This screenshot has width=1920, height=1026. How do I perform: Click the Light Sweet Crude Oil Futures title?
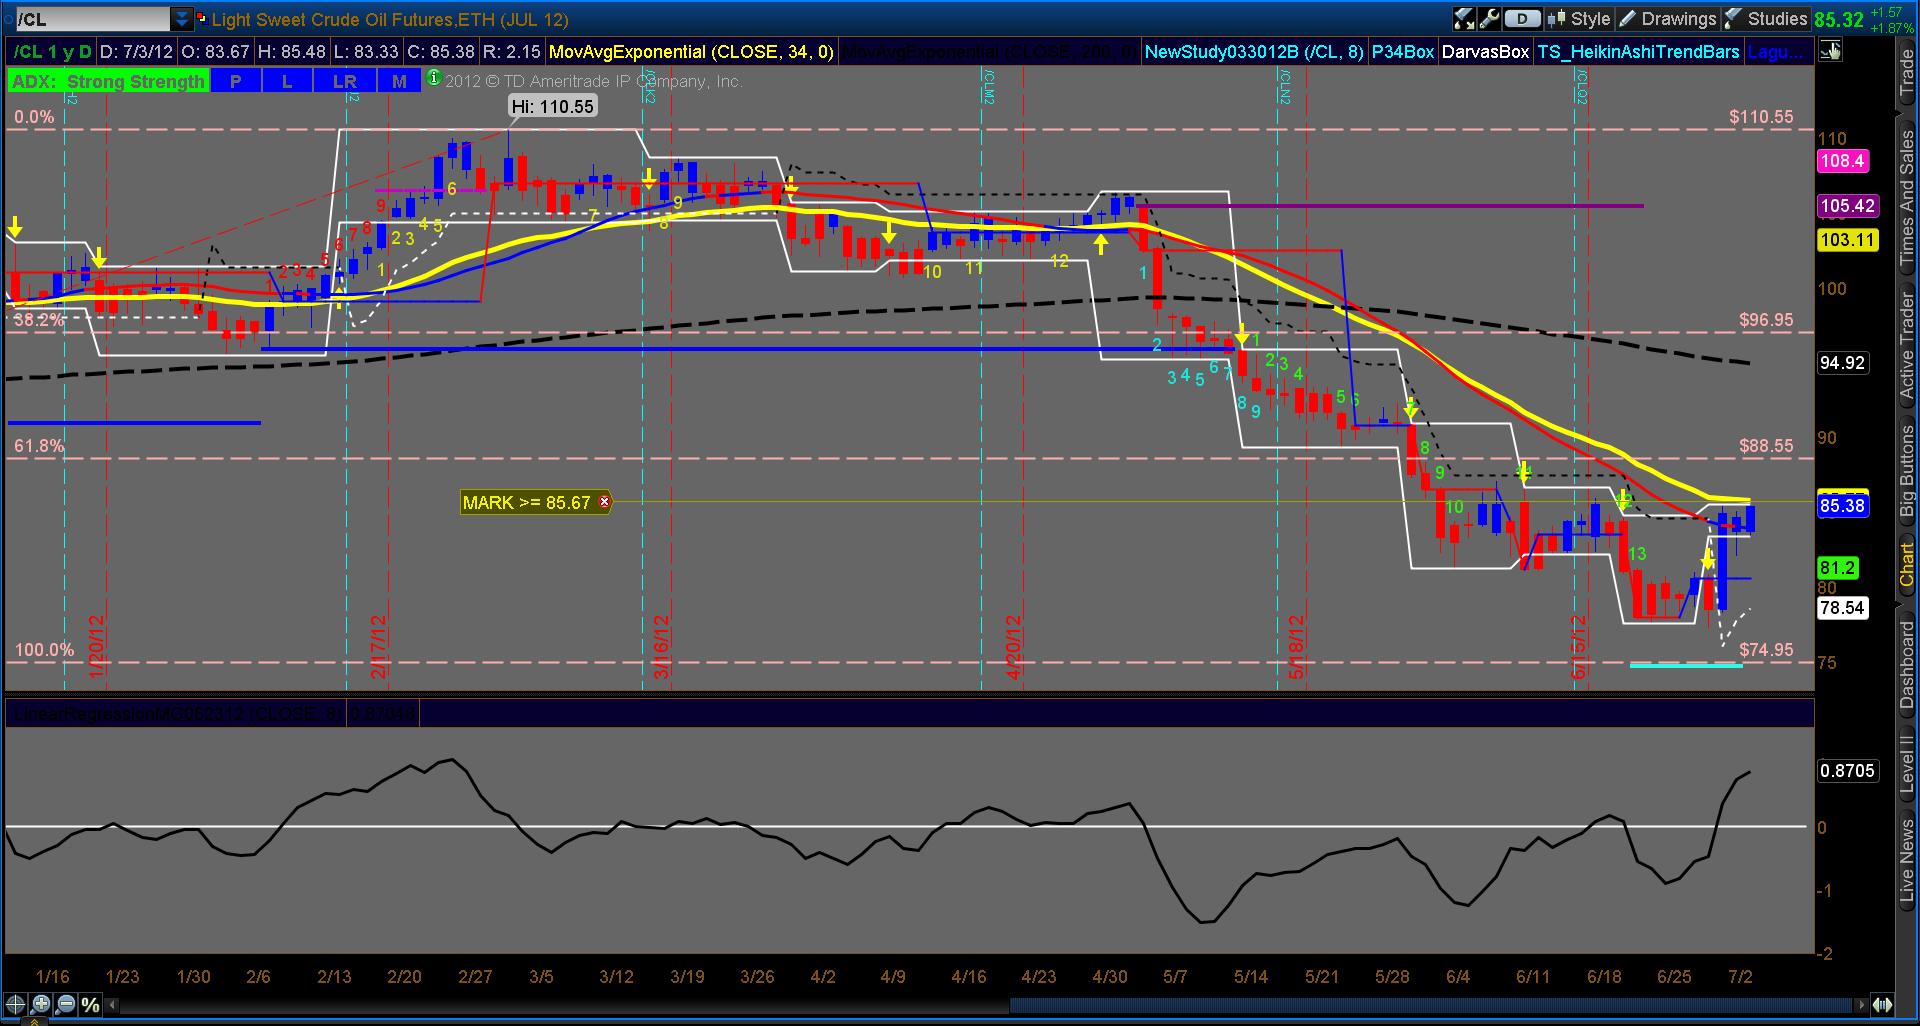pyautogui.click(x=390, y=19)
